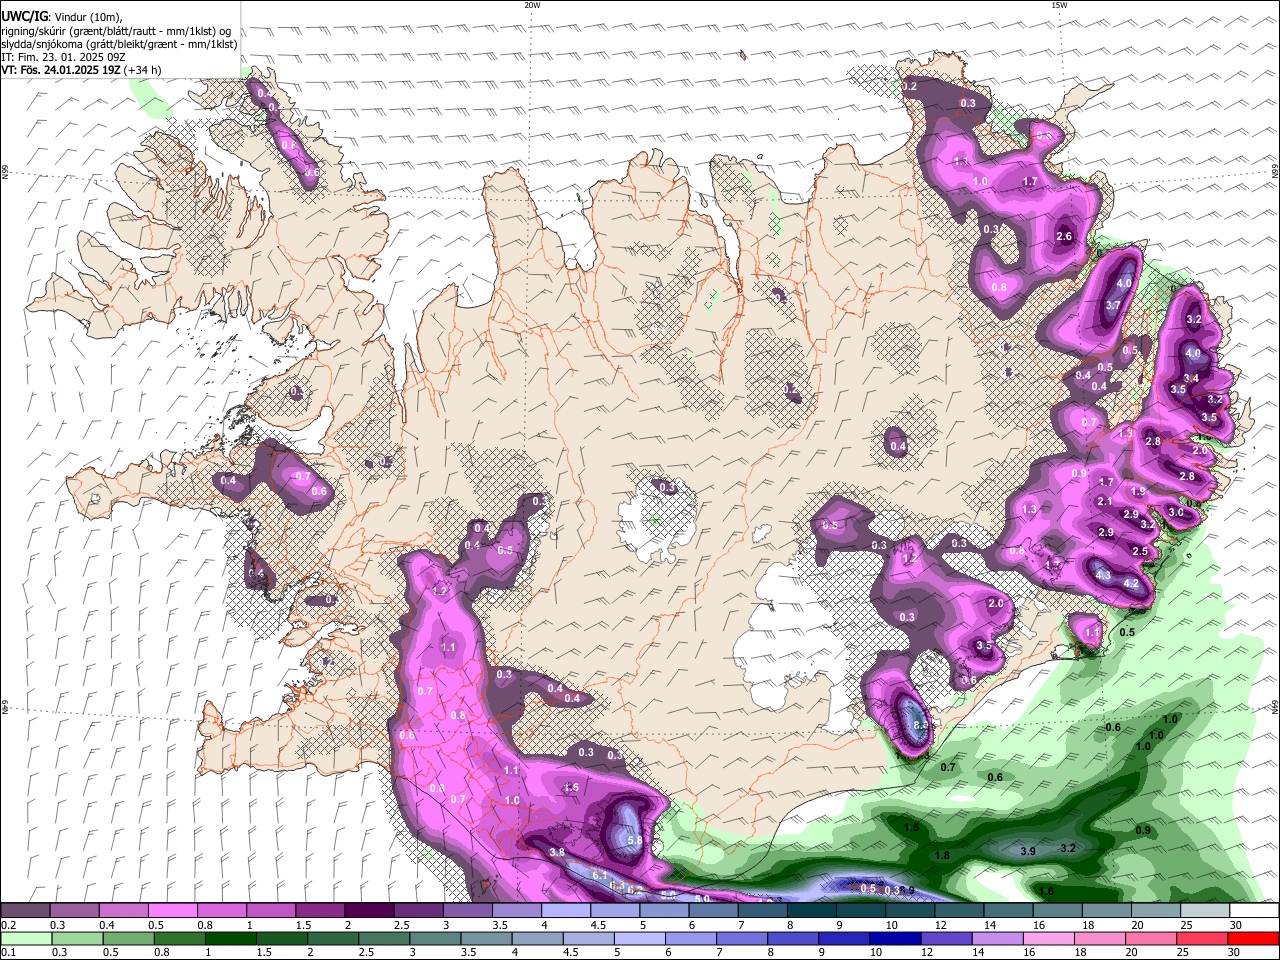Click the 'slydda/snjókoma' legend description line

119,43
